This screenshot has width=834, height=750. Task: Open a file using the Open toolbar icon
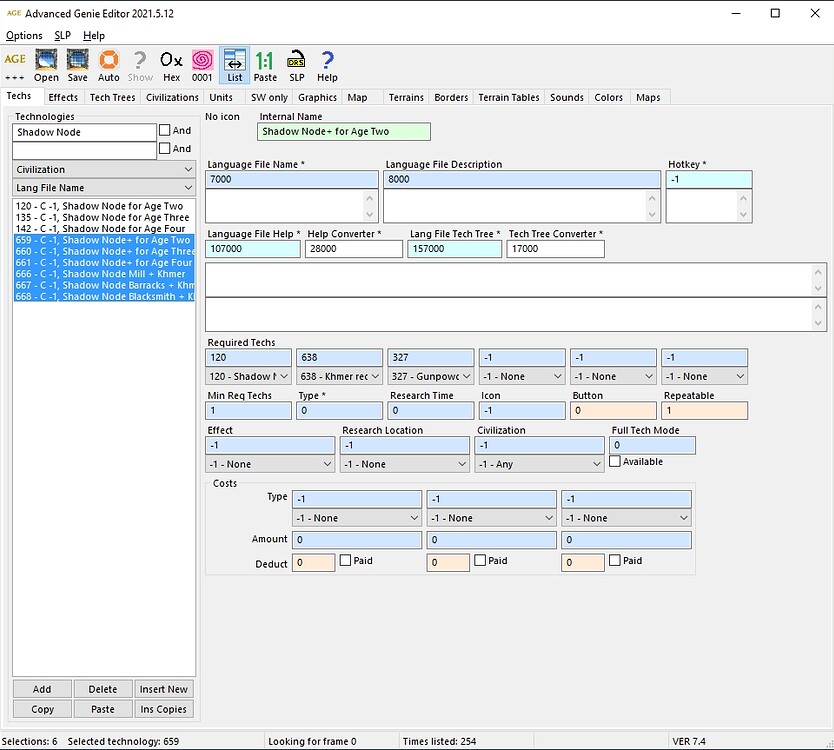[x=45, y=64]
